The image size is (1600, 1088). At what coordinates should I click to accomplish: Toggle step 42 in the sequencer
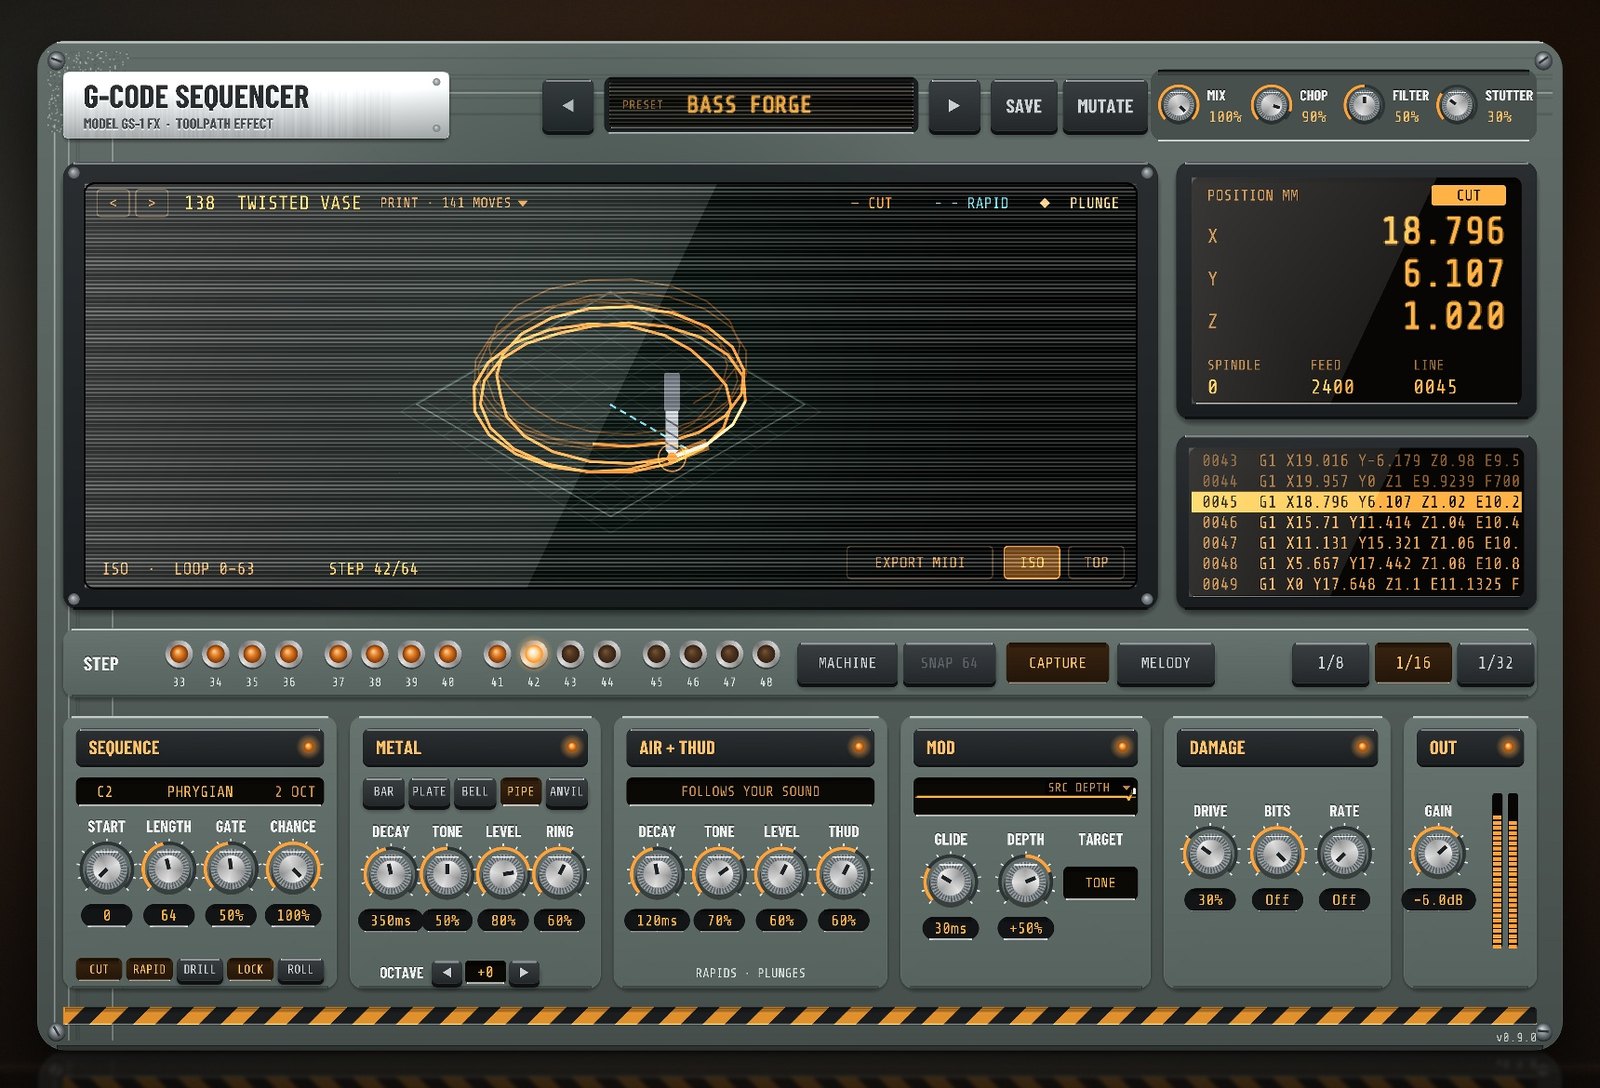(x=534, y=655)
